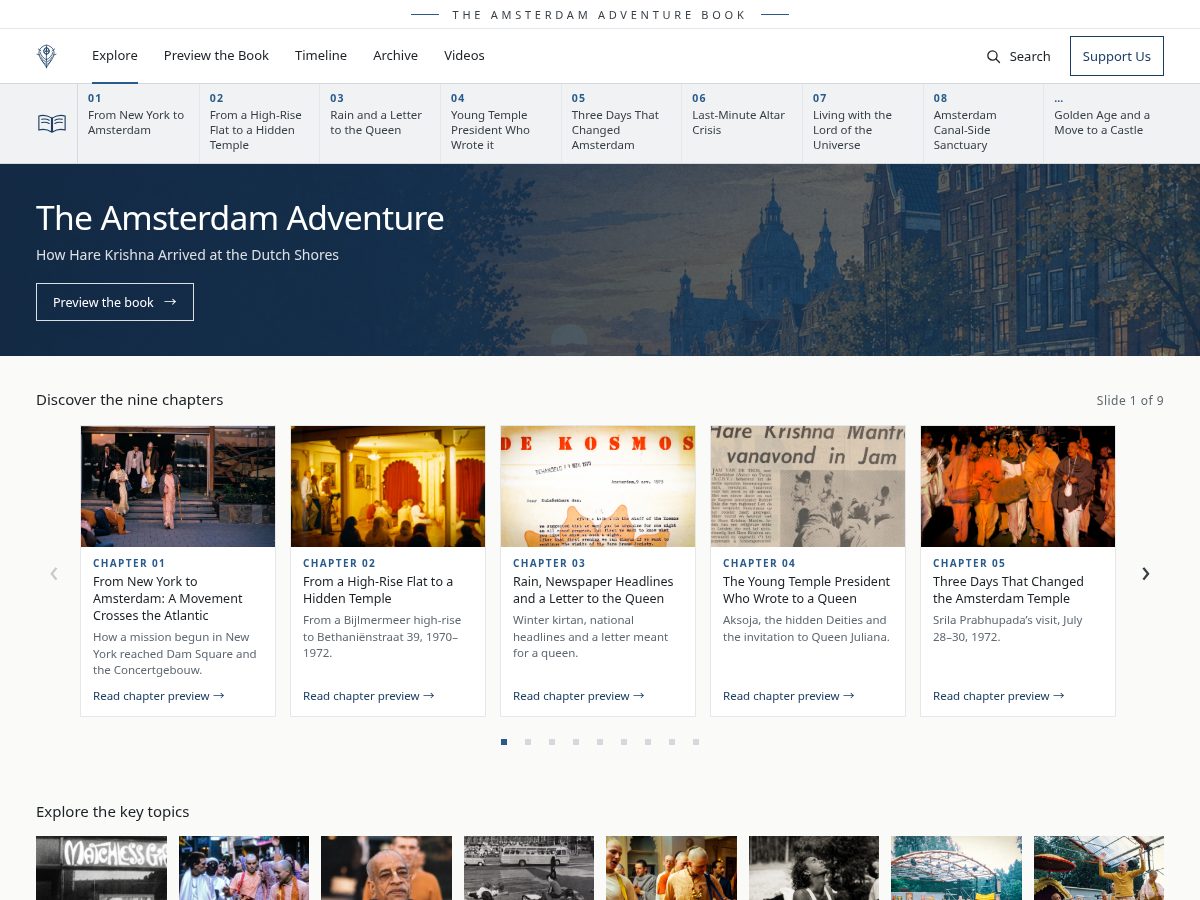Click the previous slide arrow
The image size is (1200, 900).
tap(54, 573)
